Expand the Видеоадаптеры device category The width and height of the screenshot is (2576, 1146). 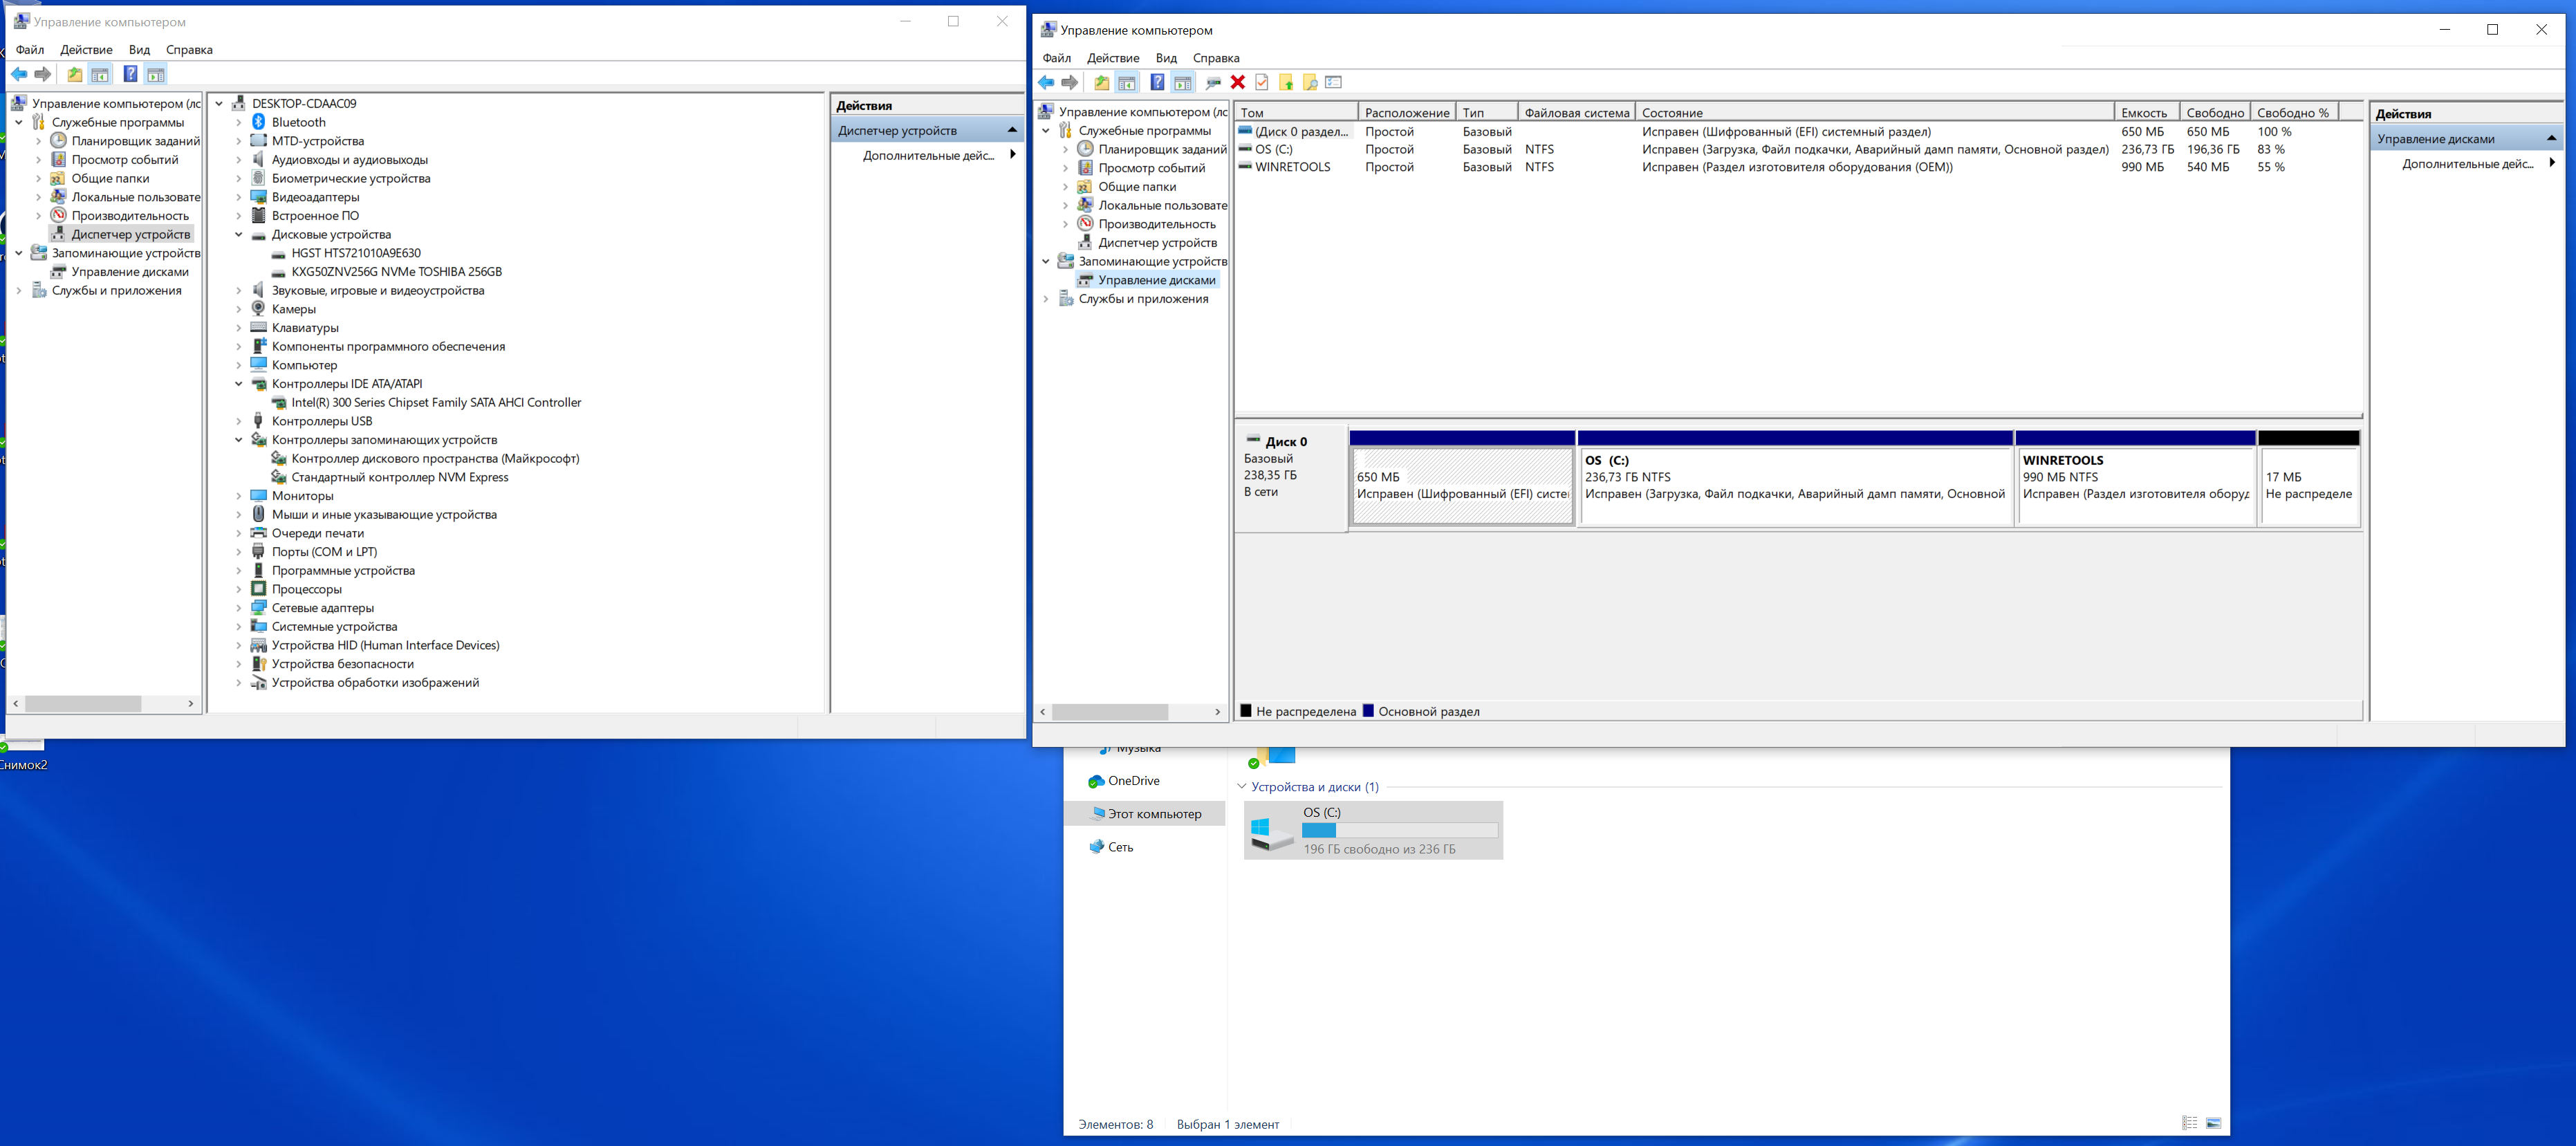(x=238, y=197)
